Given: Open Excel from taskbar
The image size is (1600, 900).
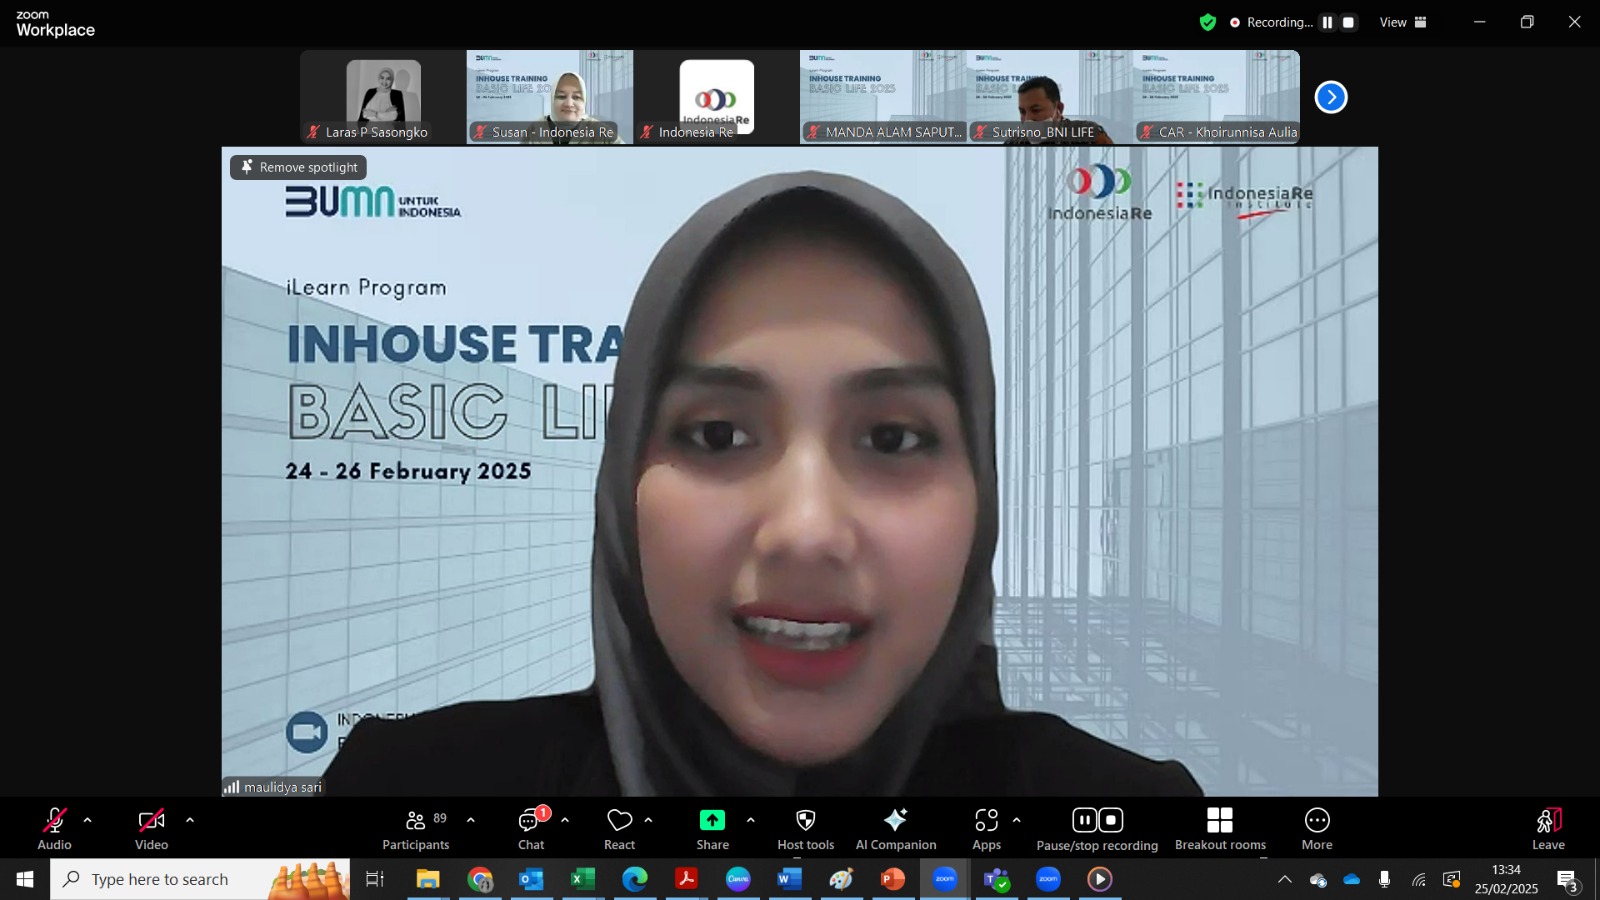Looking at the screenshot, I should [583, 879].
